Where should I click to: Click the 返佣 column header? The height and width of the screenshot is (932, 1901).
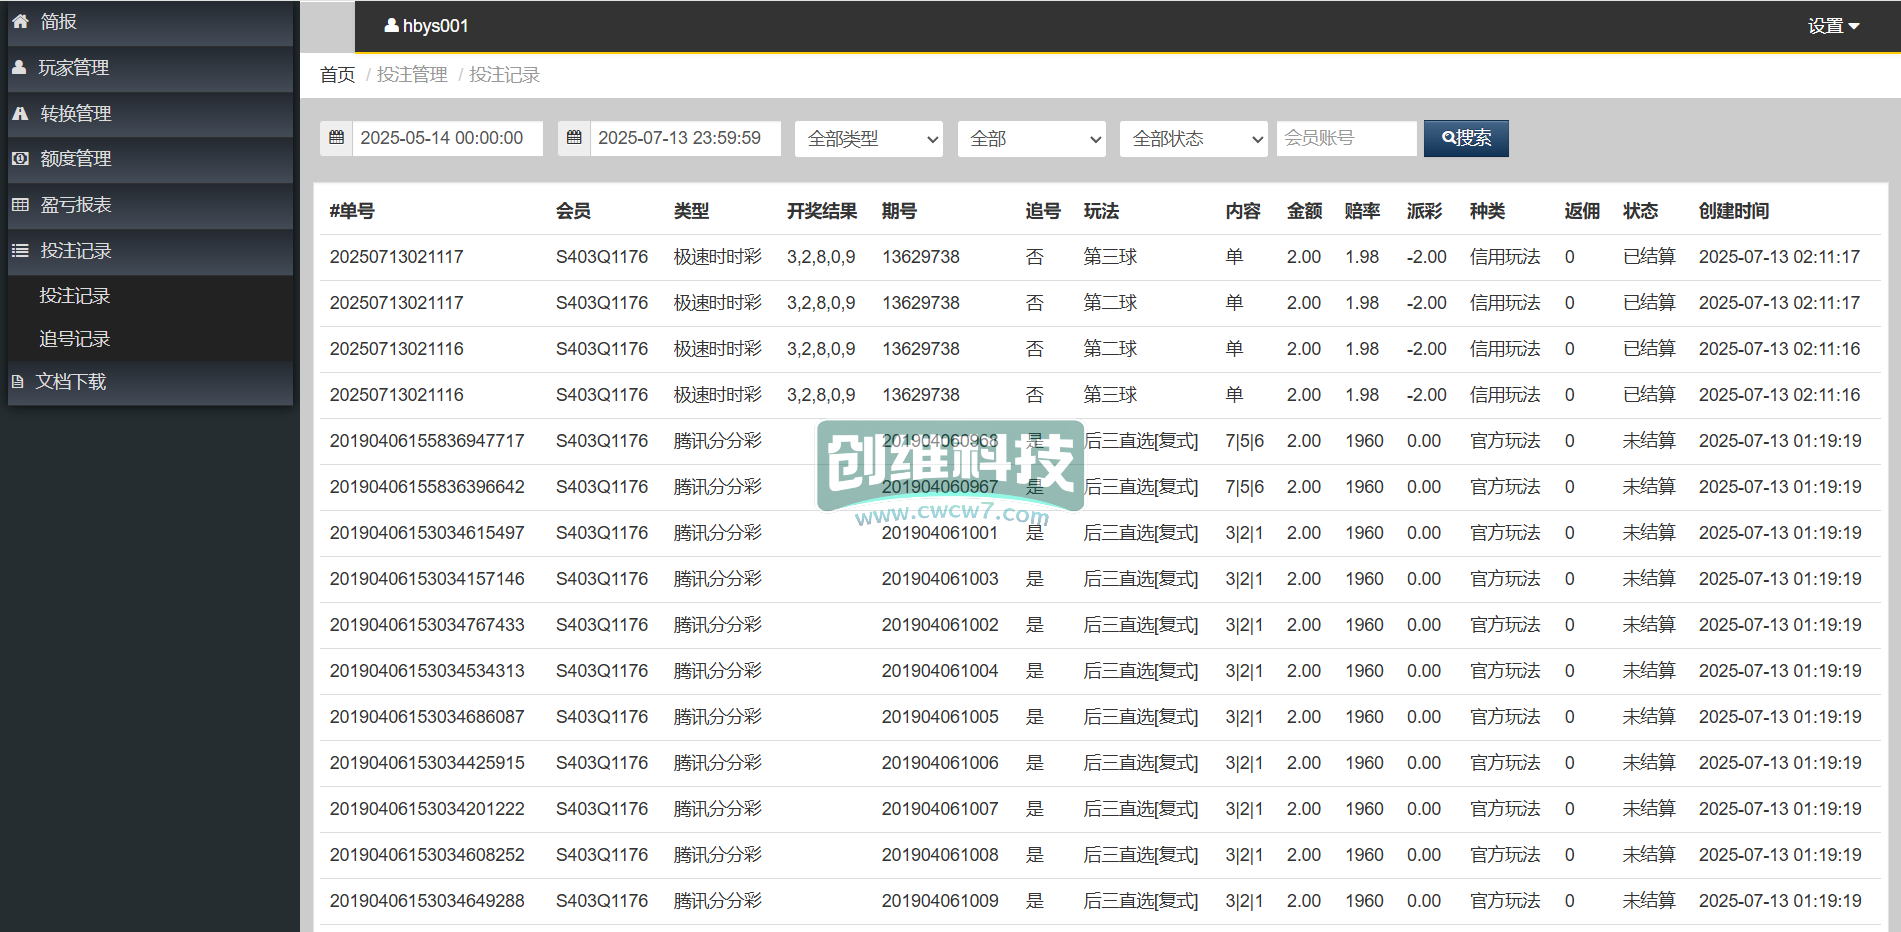tap(1582, 211)
